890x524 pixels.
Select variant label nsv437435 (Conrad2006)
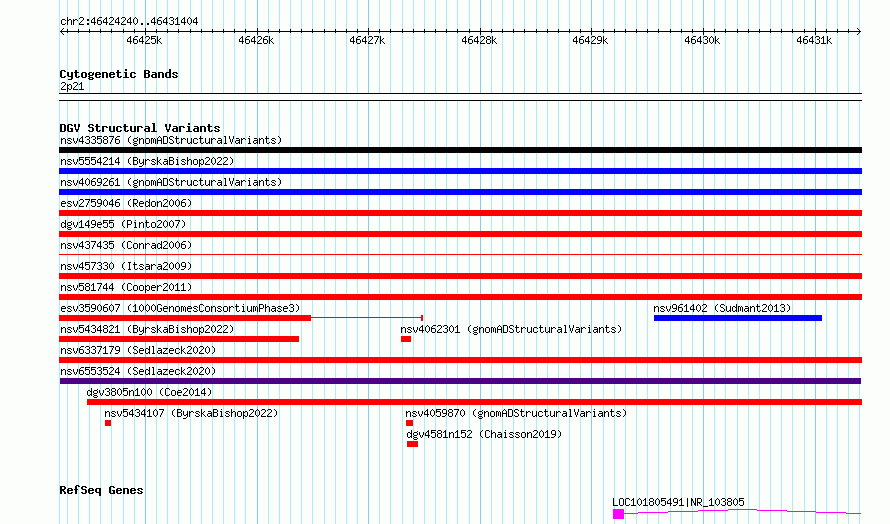click(x=126, y=245)
